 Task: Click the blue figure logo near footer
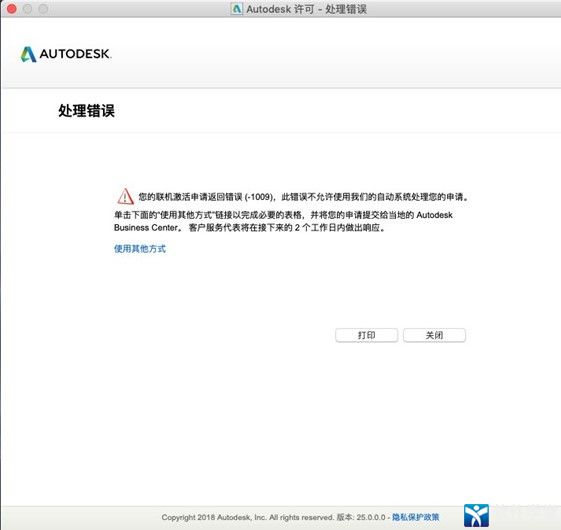476,515
